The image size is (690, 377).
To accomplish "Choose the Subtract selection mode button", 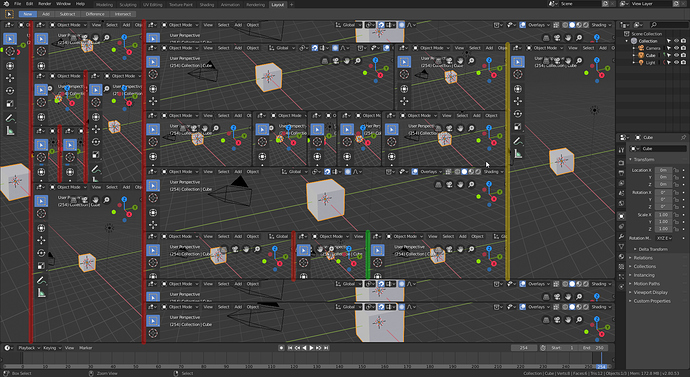I will point(67,14).
